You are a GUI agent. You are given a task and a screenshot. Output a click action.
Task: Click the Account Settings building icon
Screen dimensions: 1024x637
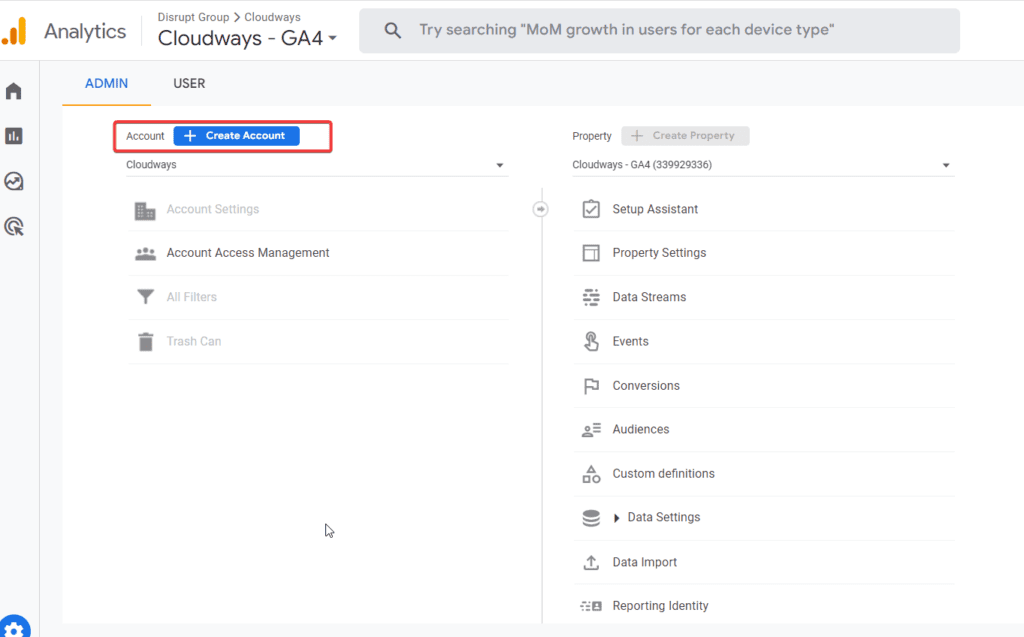point(145,210)
